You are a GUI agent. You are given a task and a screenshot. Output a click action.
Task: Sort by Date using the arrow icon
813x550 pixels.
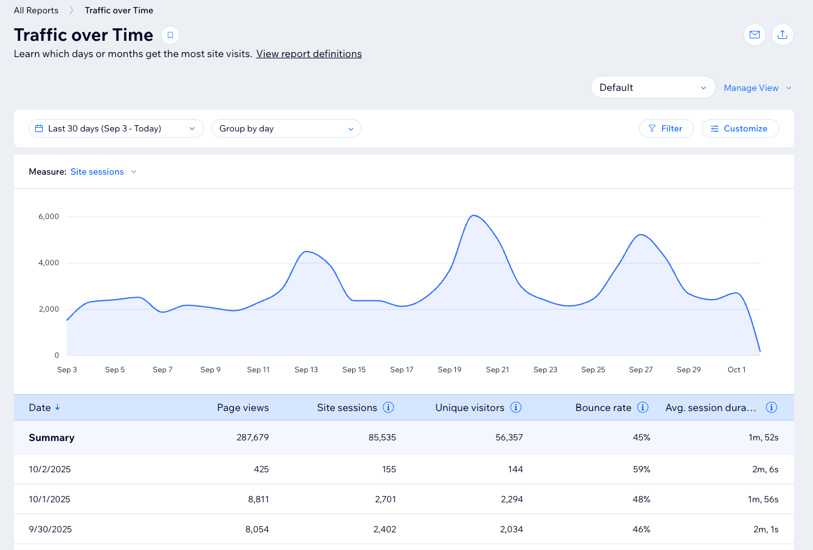(x=58, y=408)
